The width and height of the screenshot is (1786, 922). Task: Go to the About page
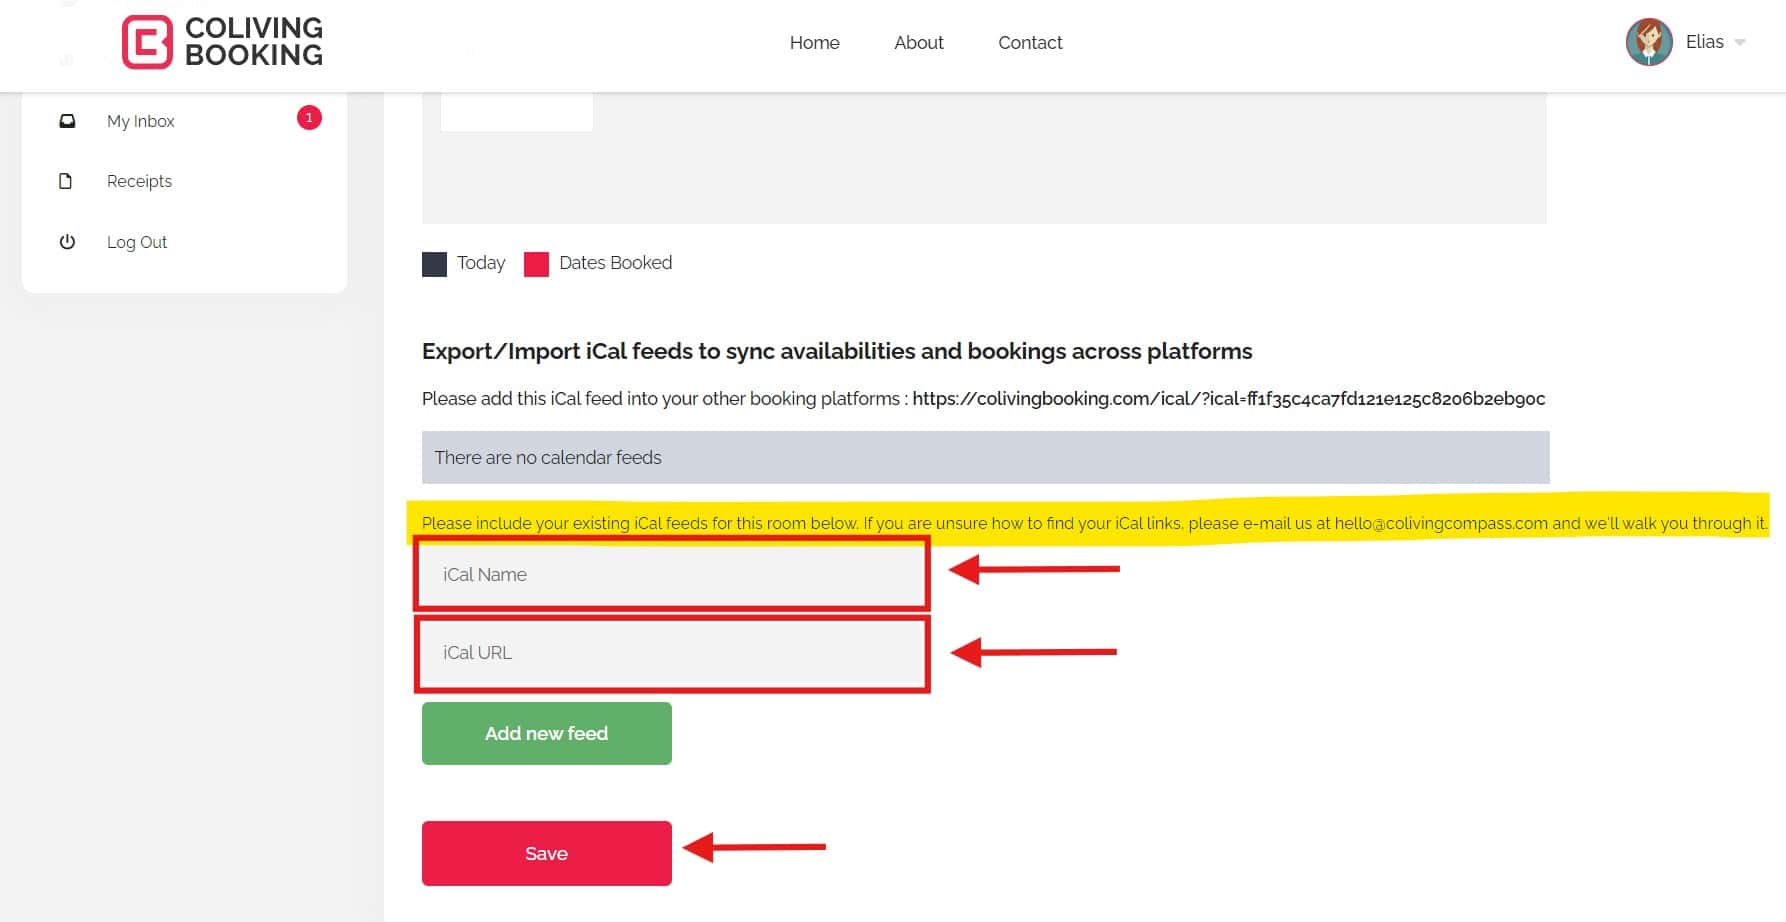tap(918, 43)
